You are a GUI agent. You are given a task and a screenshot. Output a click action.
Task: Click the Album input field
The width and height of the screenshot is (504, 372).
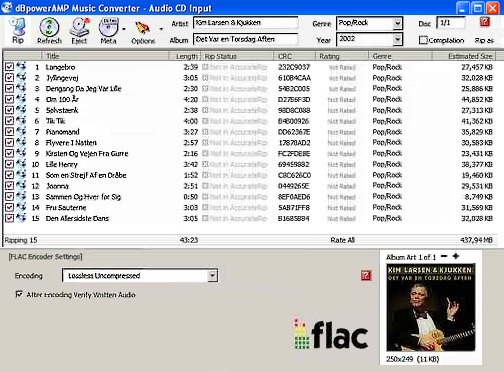(x=246, y=39)
